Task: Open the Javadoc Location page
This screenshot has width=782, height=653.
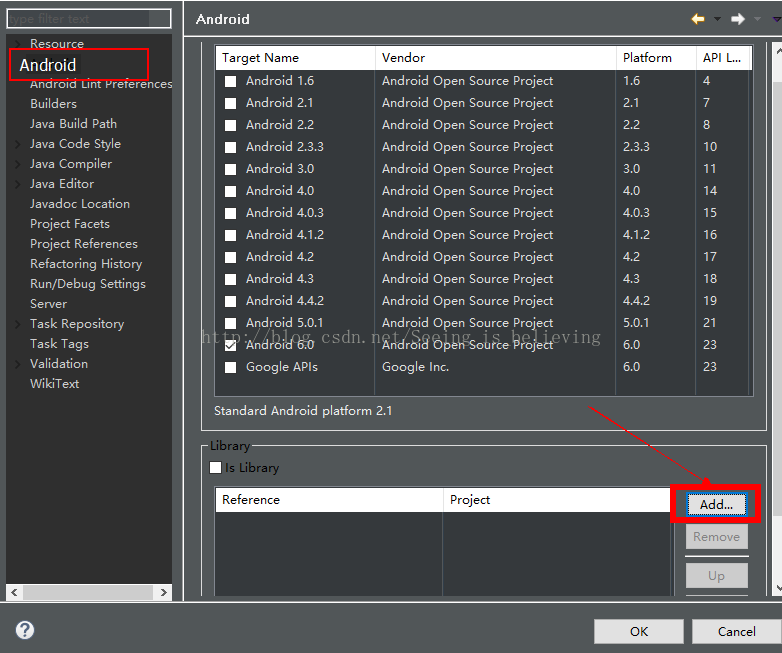Action: pos(80,204)
